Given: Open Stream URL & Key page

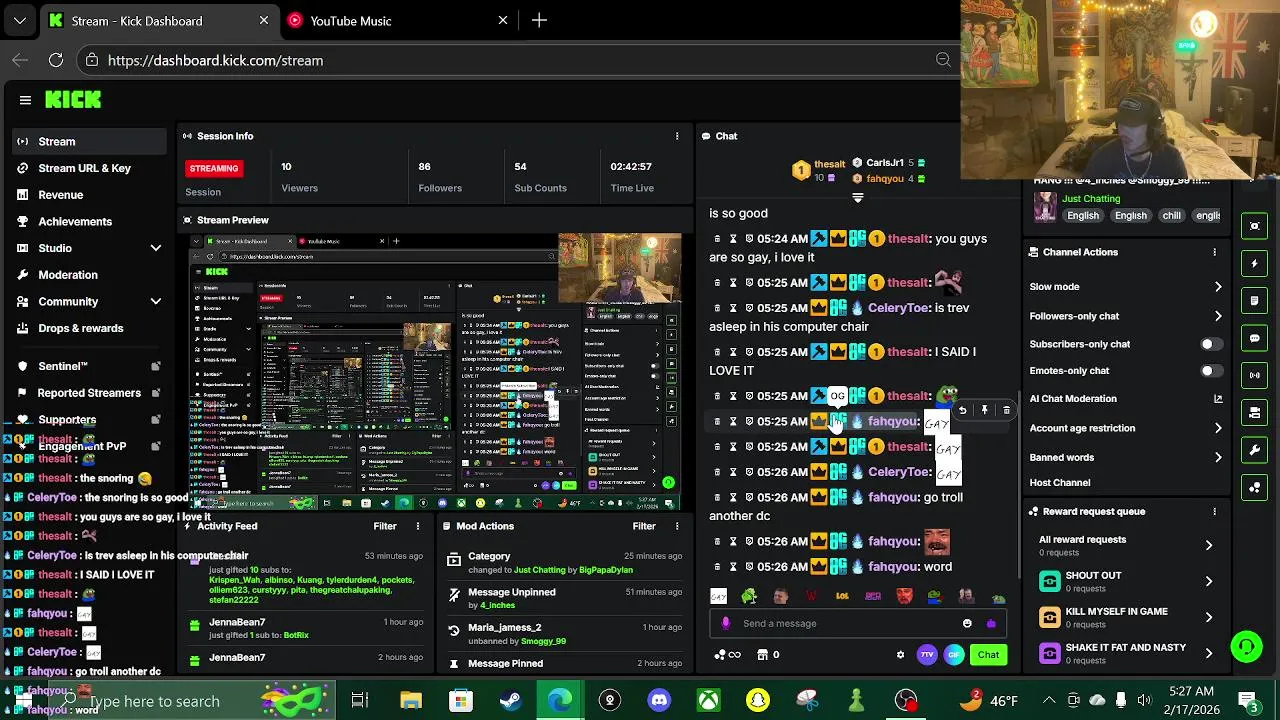Looking at the screenshot, I should point(84,168).
